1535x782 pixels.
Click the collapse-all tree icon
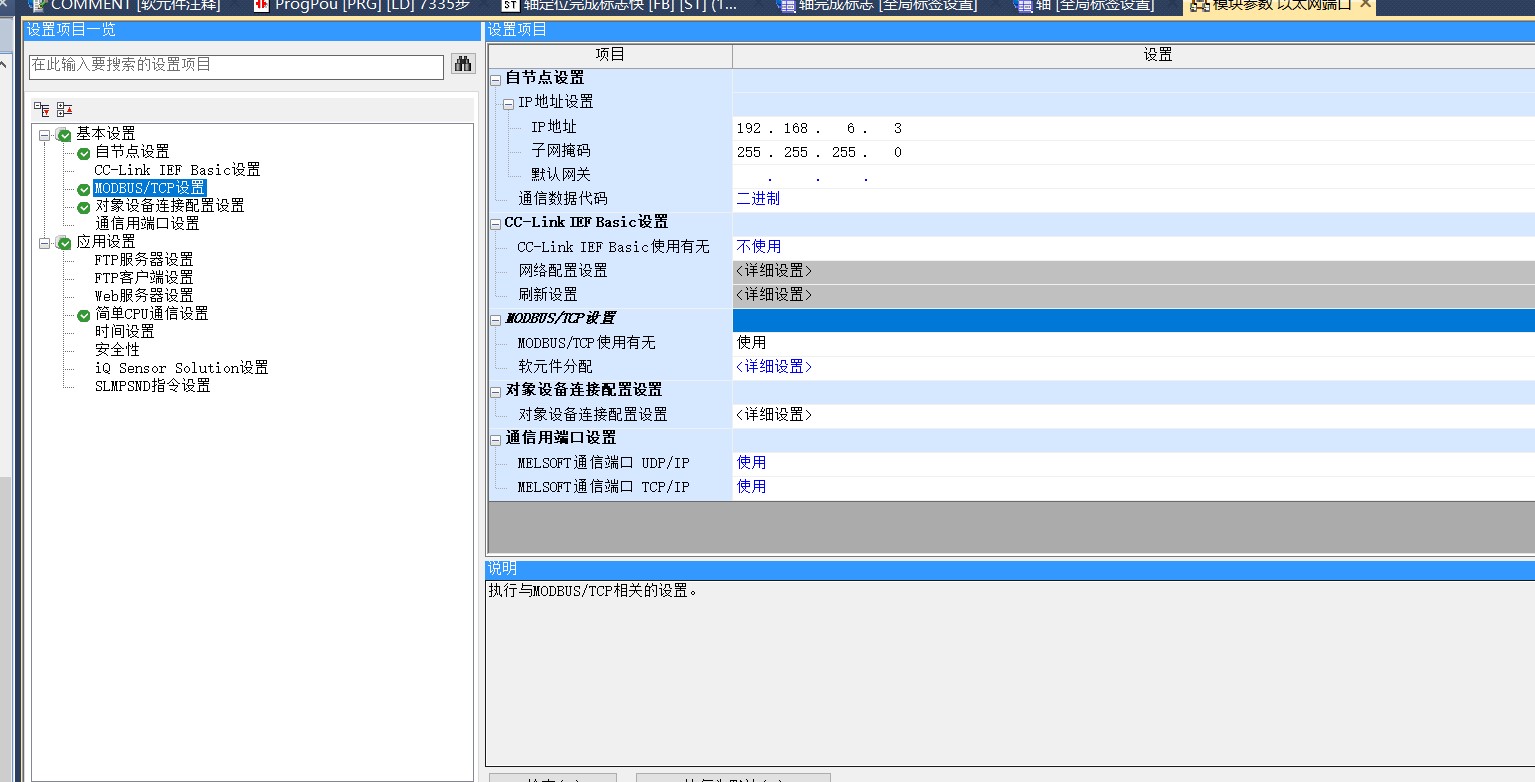64,109
